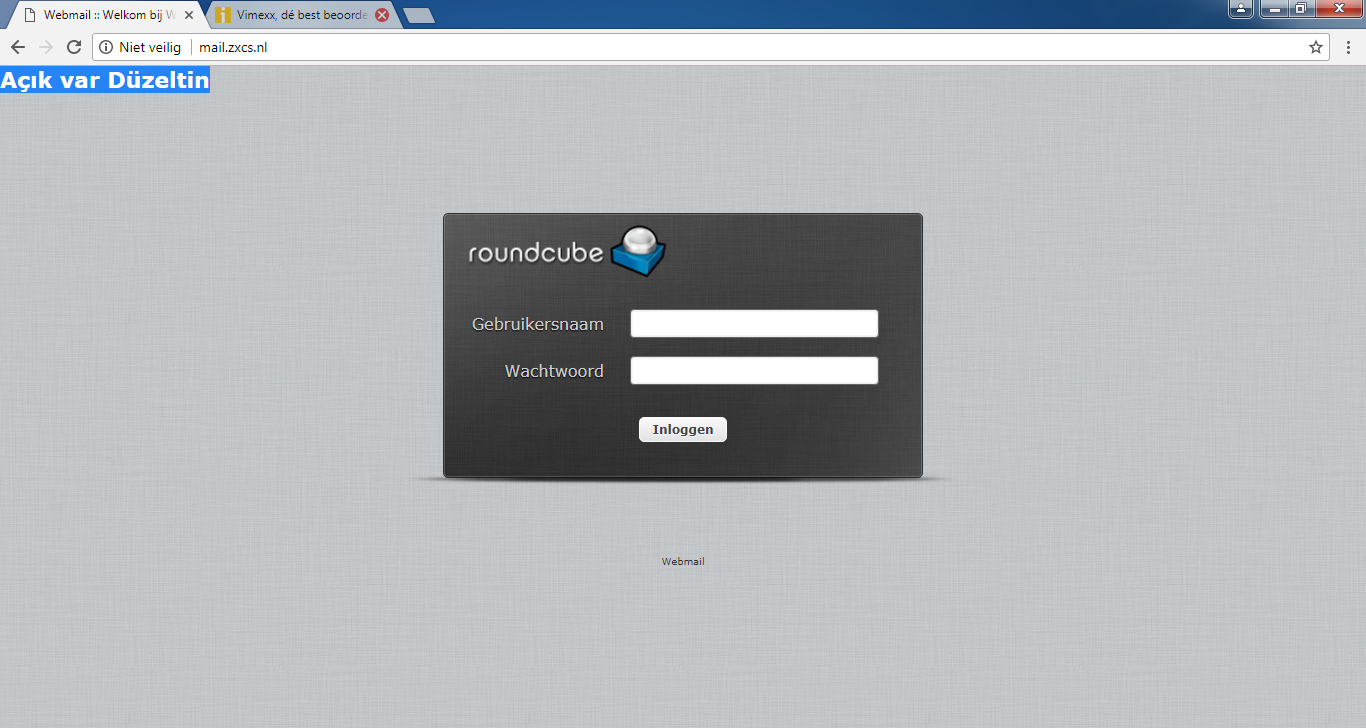The image size is (1366, 728).
Task: Minimize the Chrome window
Action: (1273, 9)
